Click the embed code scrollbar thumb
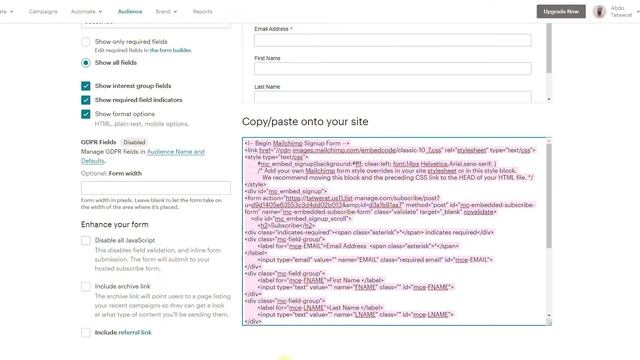The height and width of the screenshot is (360, 640). 549,196
